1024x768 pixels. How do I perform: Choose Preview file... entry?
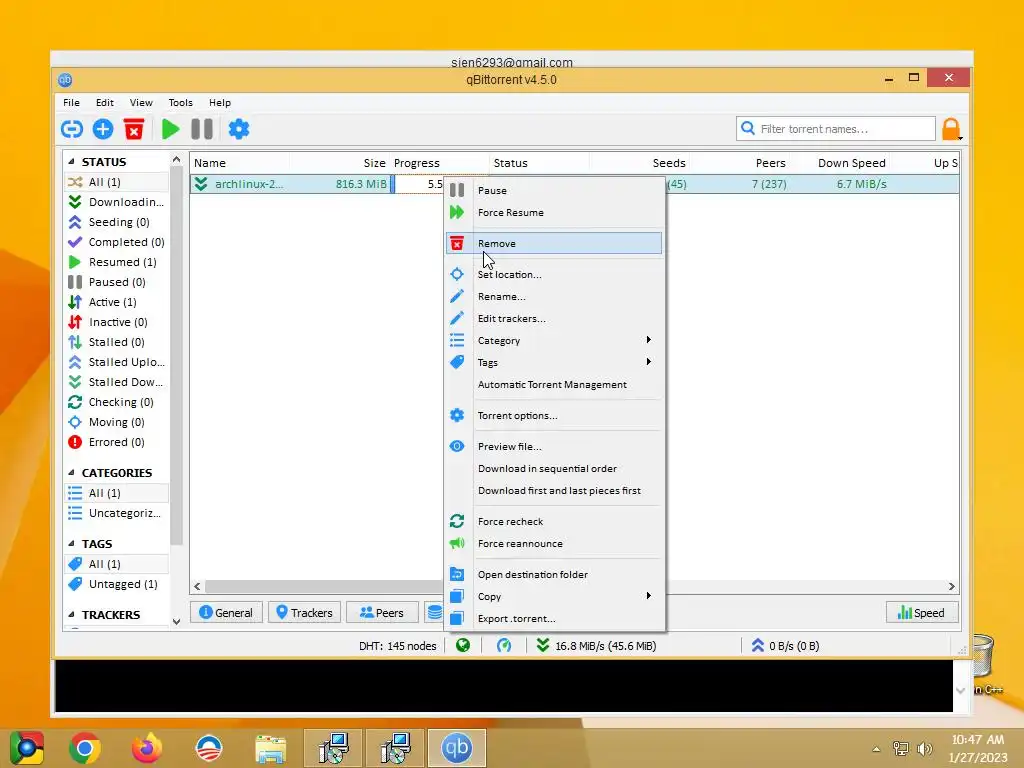pos(554,447)
